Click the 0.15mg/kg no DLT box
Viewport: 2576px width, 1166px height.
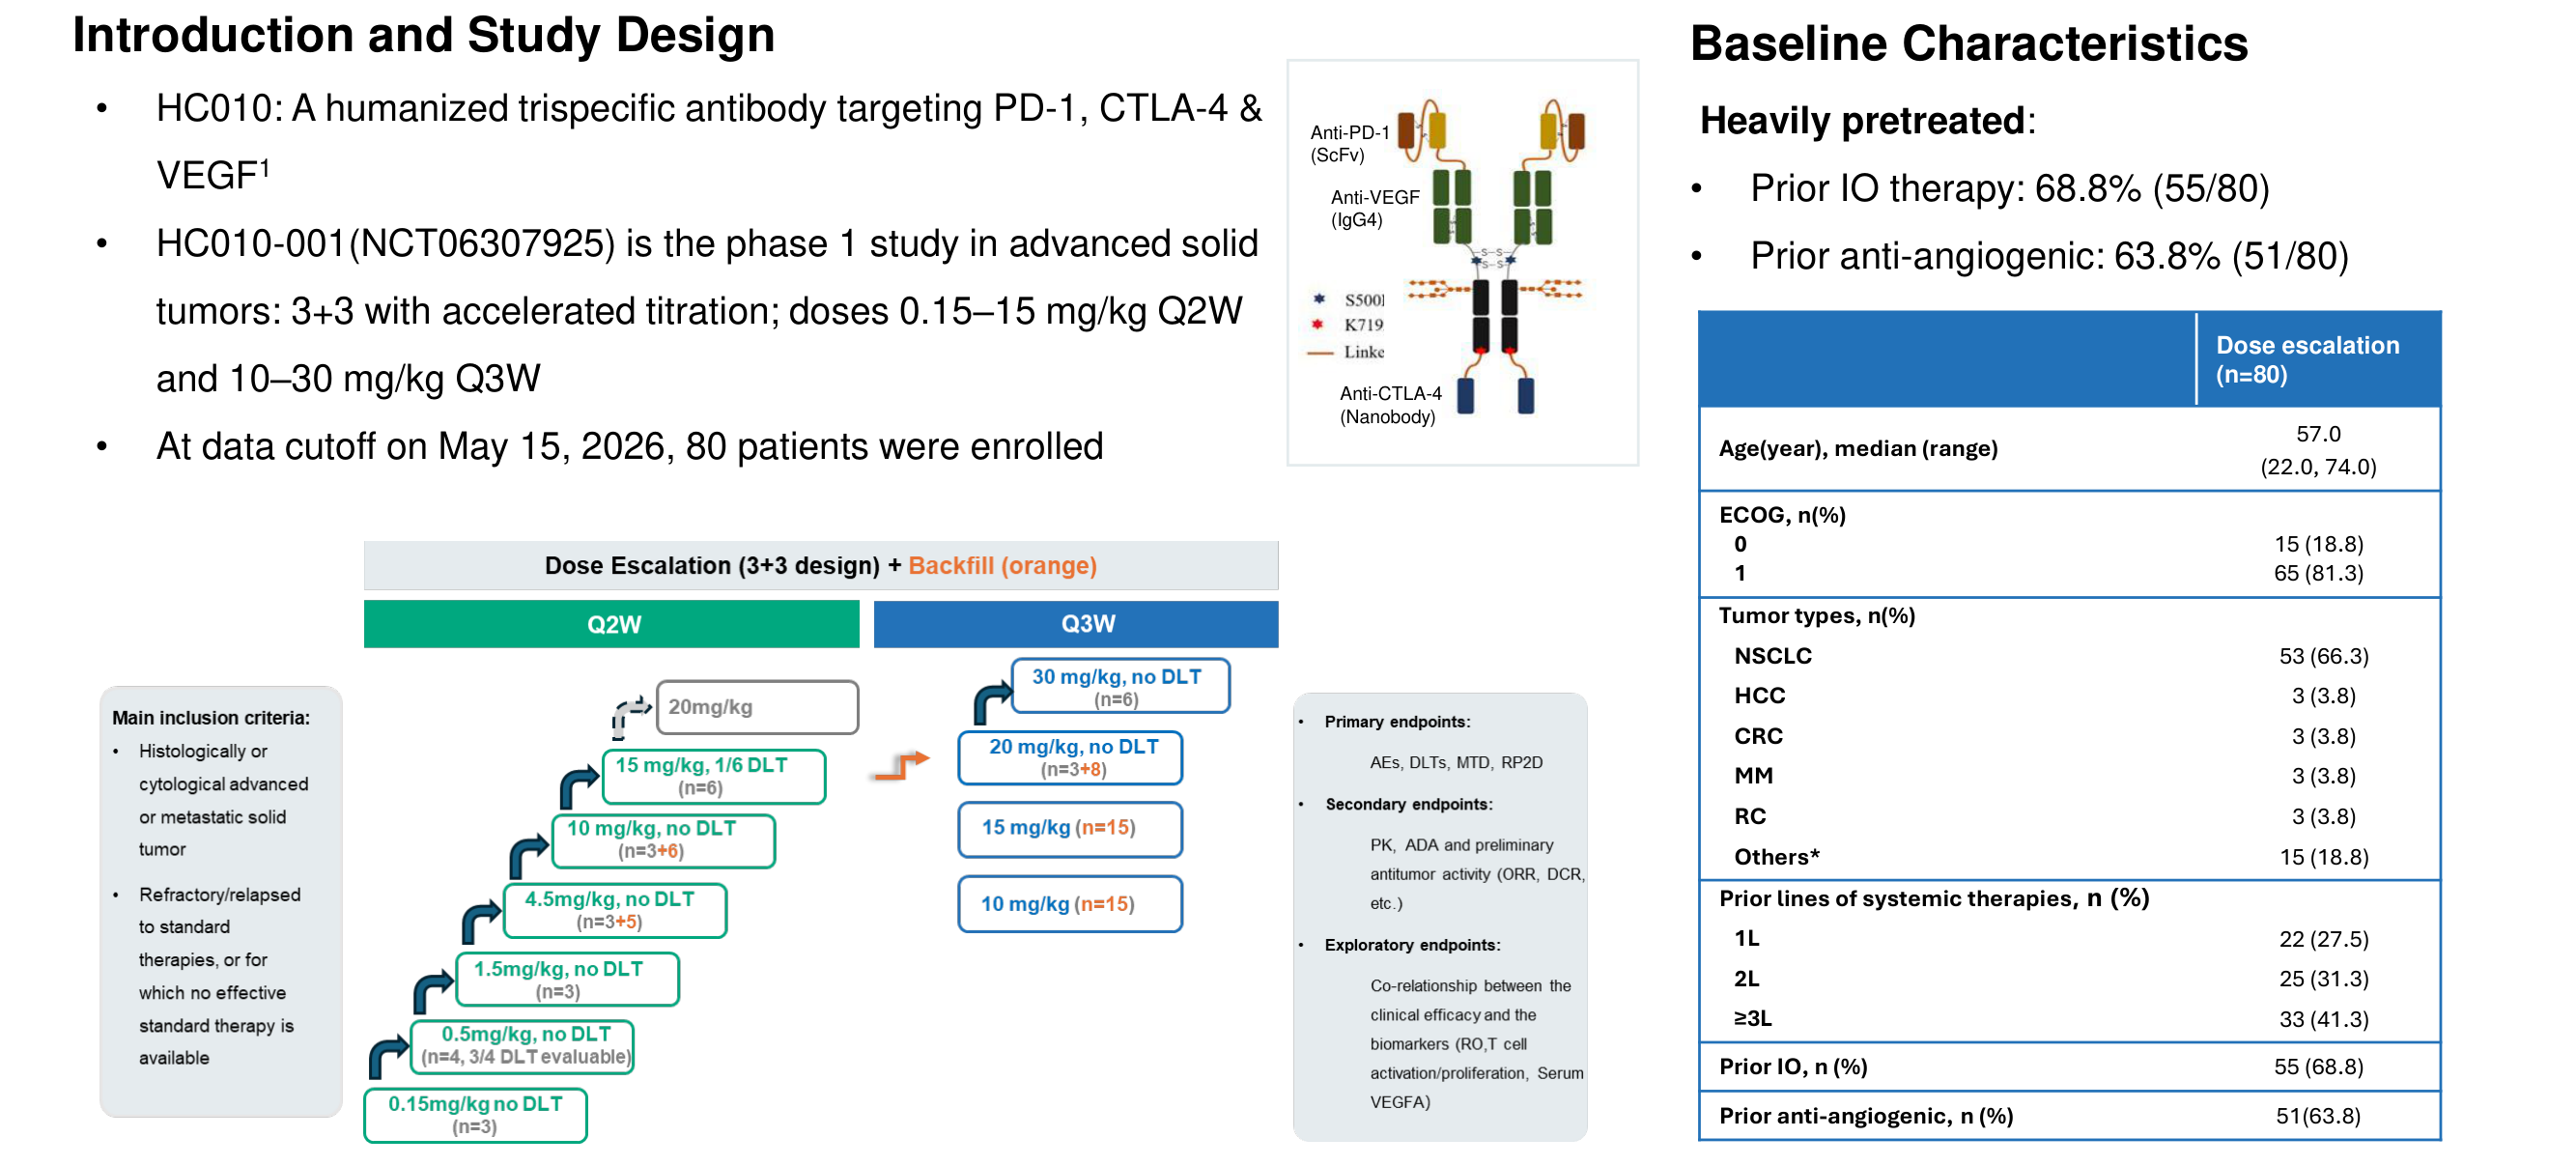pyautogui.click(x=475, y=1115)
